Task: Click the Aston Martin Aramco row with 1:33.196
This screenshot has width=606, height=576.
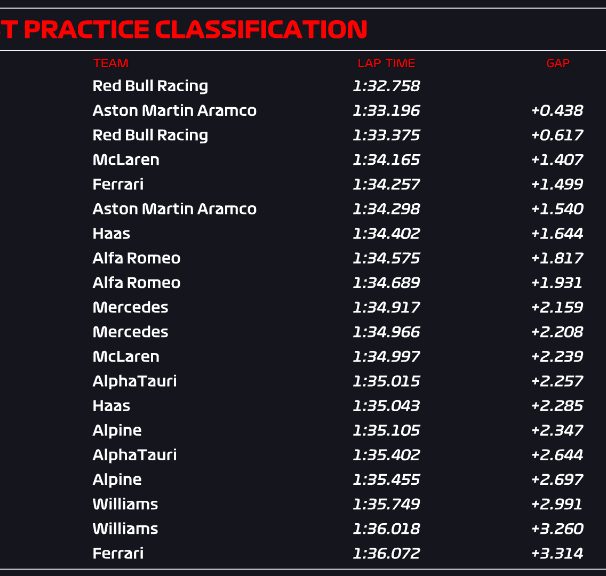Action: pyautogui.click(x=303, y=111)
